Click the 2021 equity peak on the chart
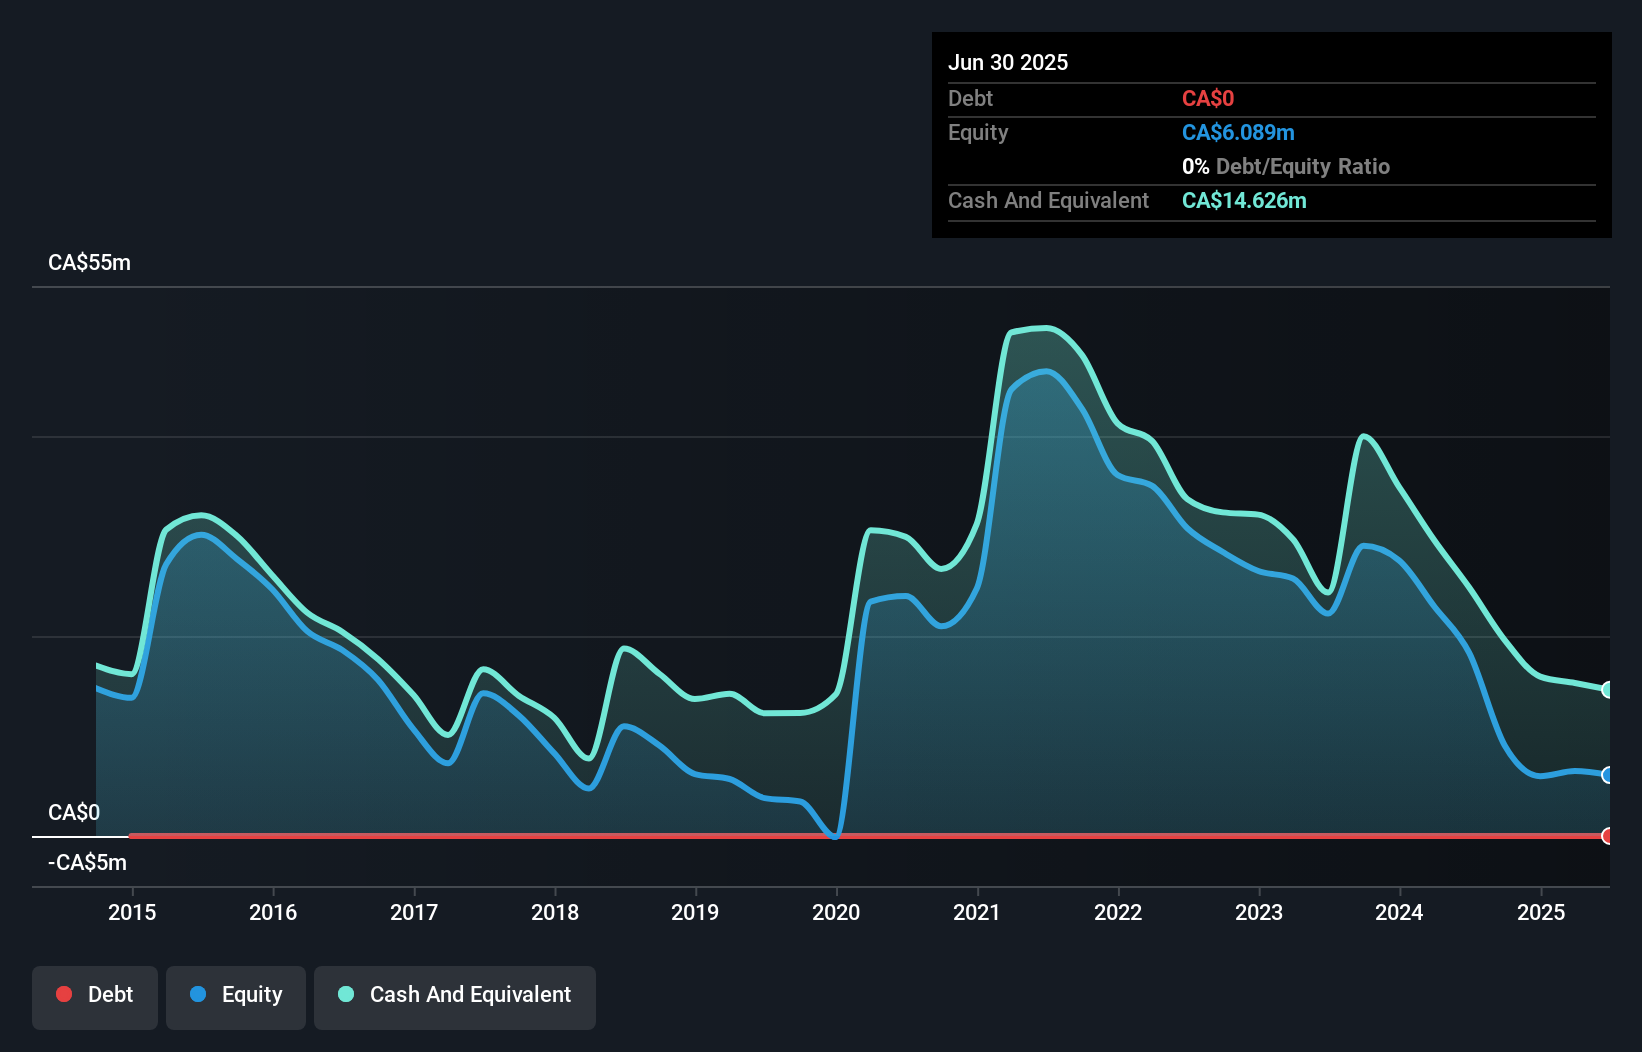Viewport: 1642px width, 1052px height. pos(1044,372)
